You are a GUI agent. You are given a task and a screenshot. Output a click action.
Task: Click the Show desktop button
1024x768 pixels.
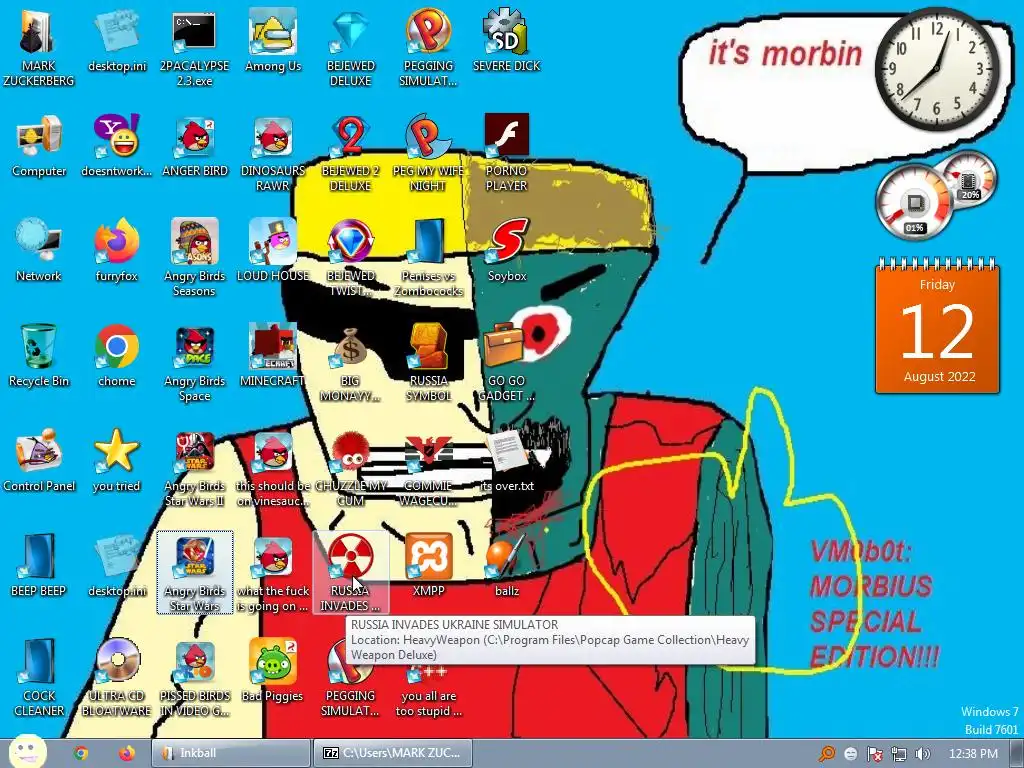click(x=1016, y=753)
